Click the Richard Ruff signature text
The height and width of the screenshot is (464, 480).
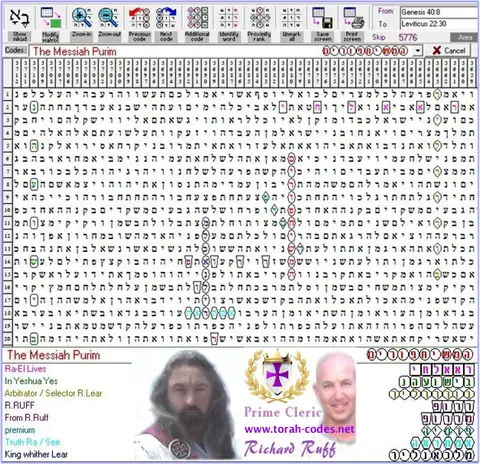(289, 448)
